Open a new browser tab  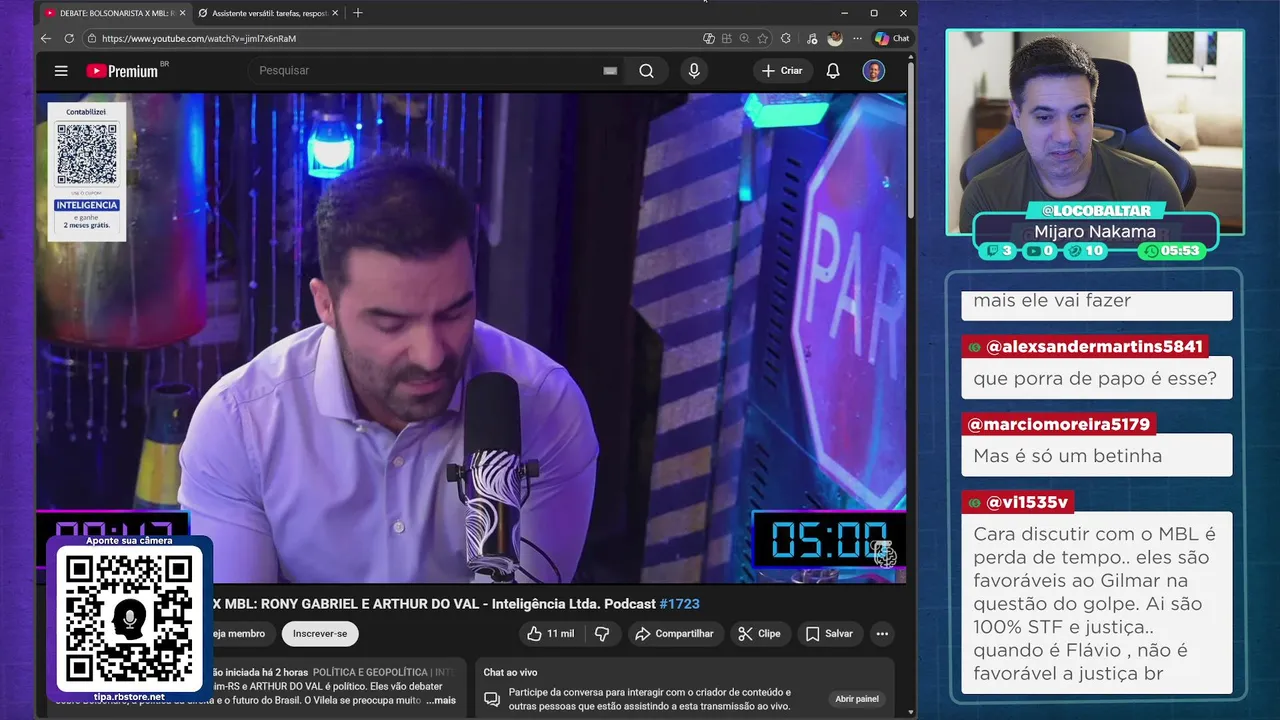(x=358, y=13)
